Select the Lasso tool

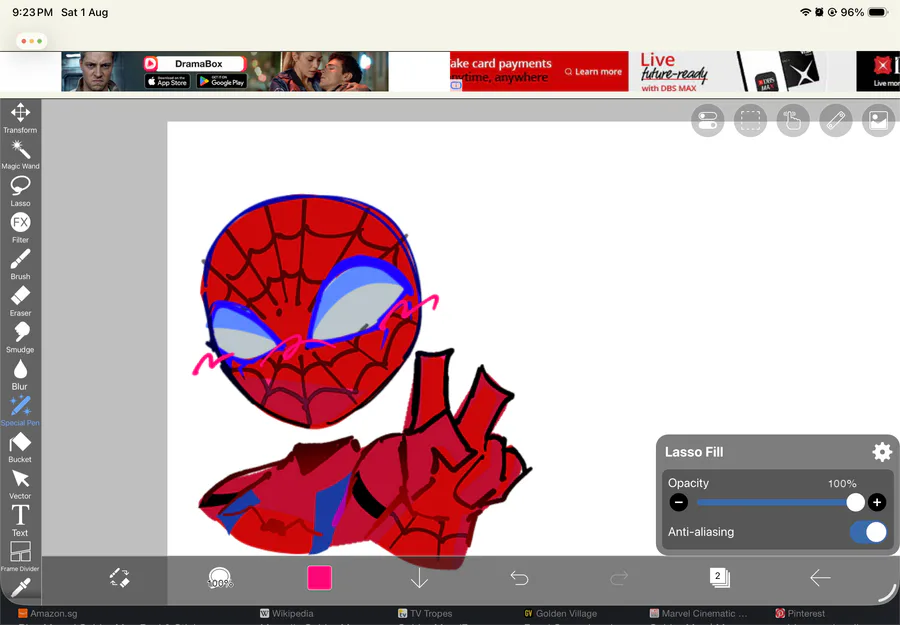[20, 192]
